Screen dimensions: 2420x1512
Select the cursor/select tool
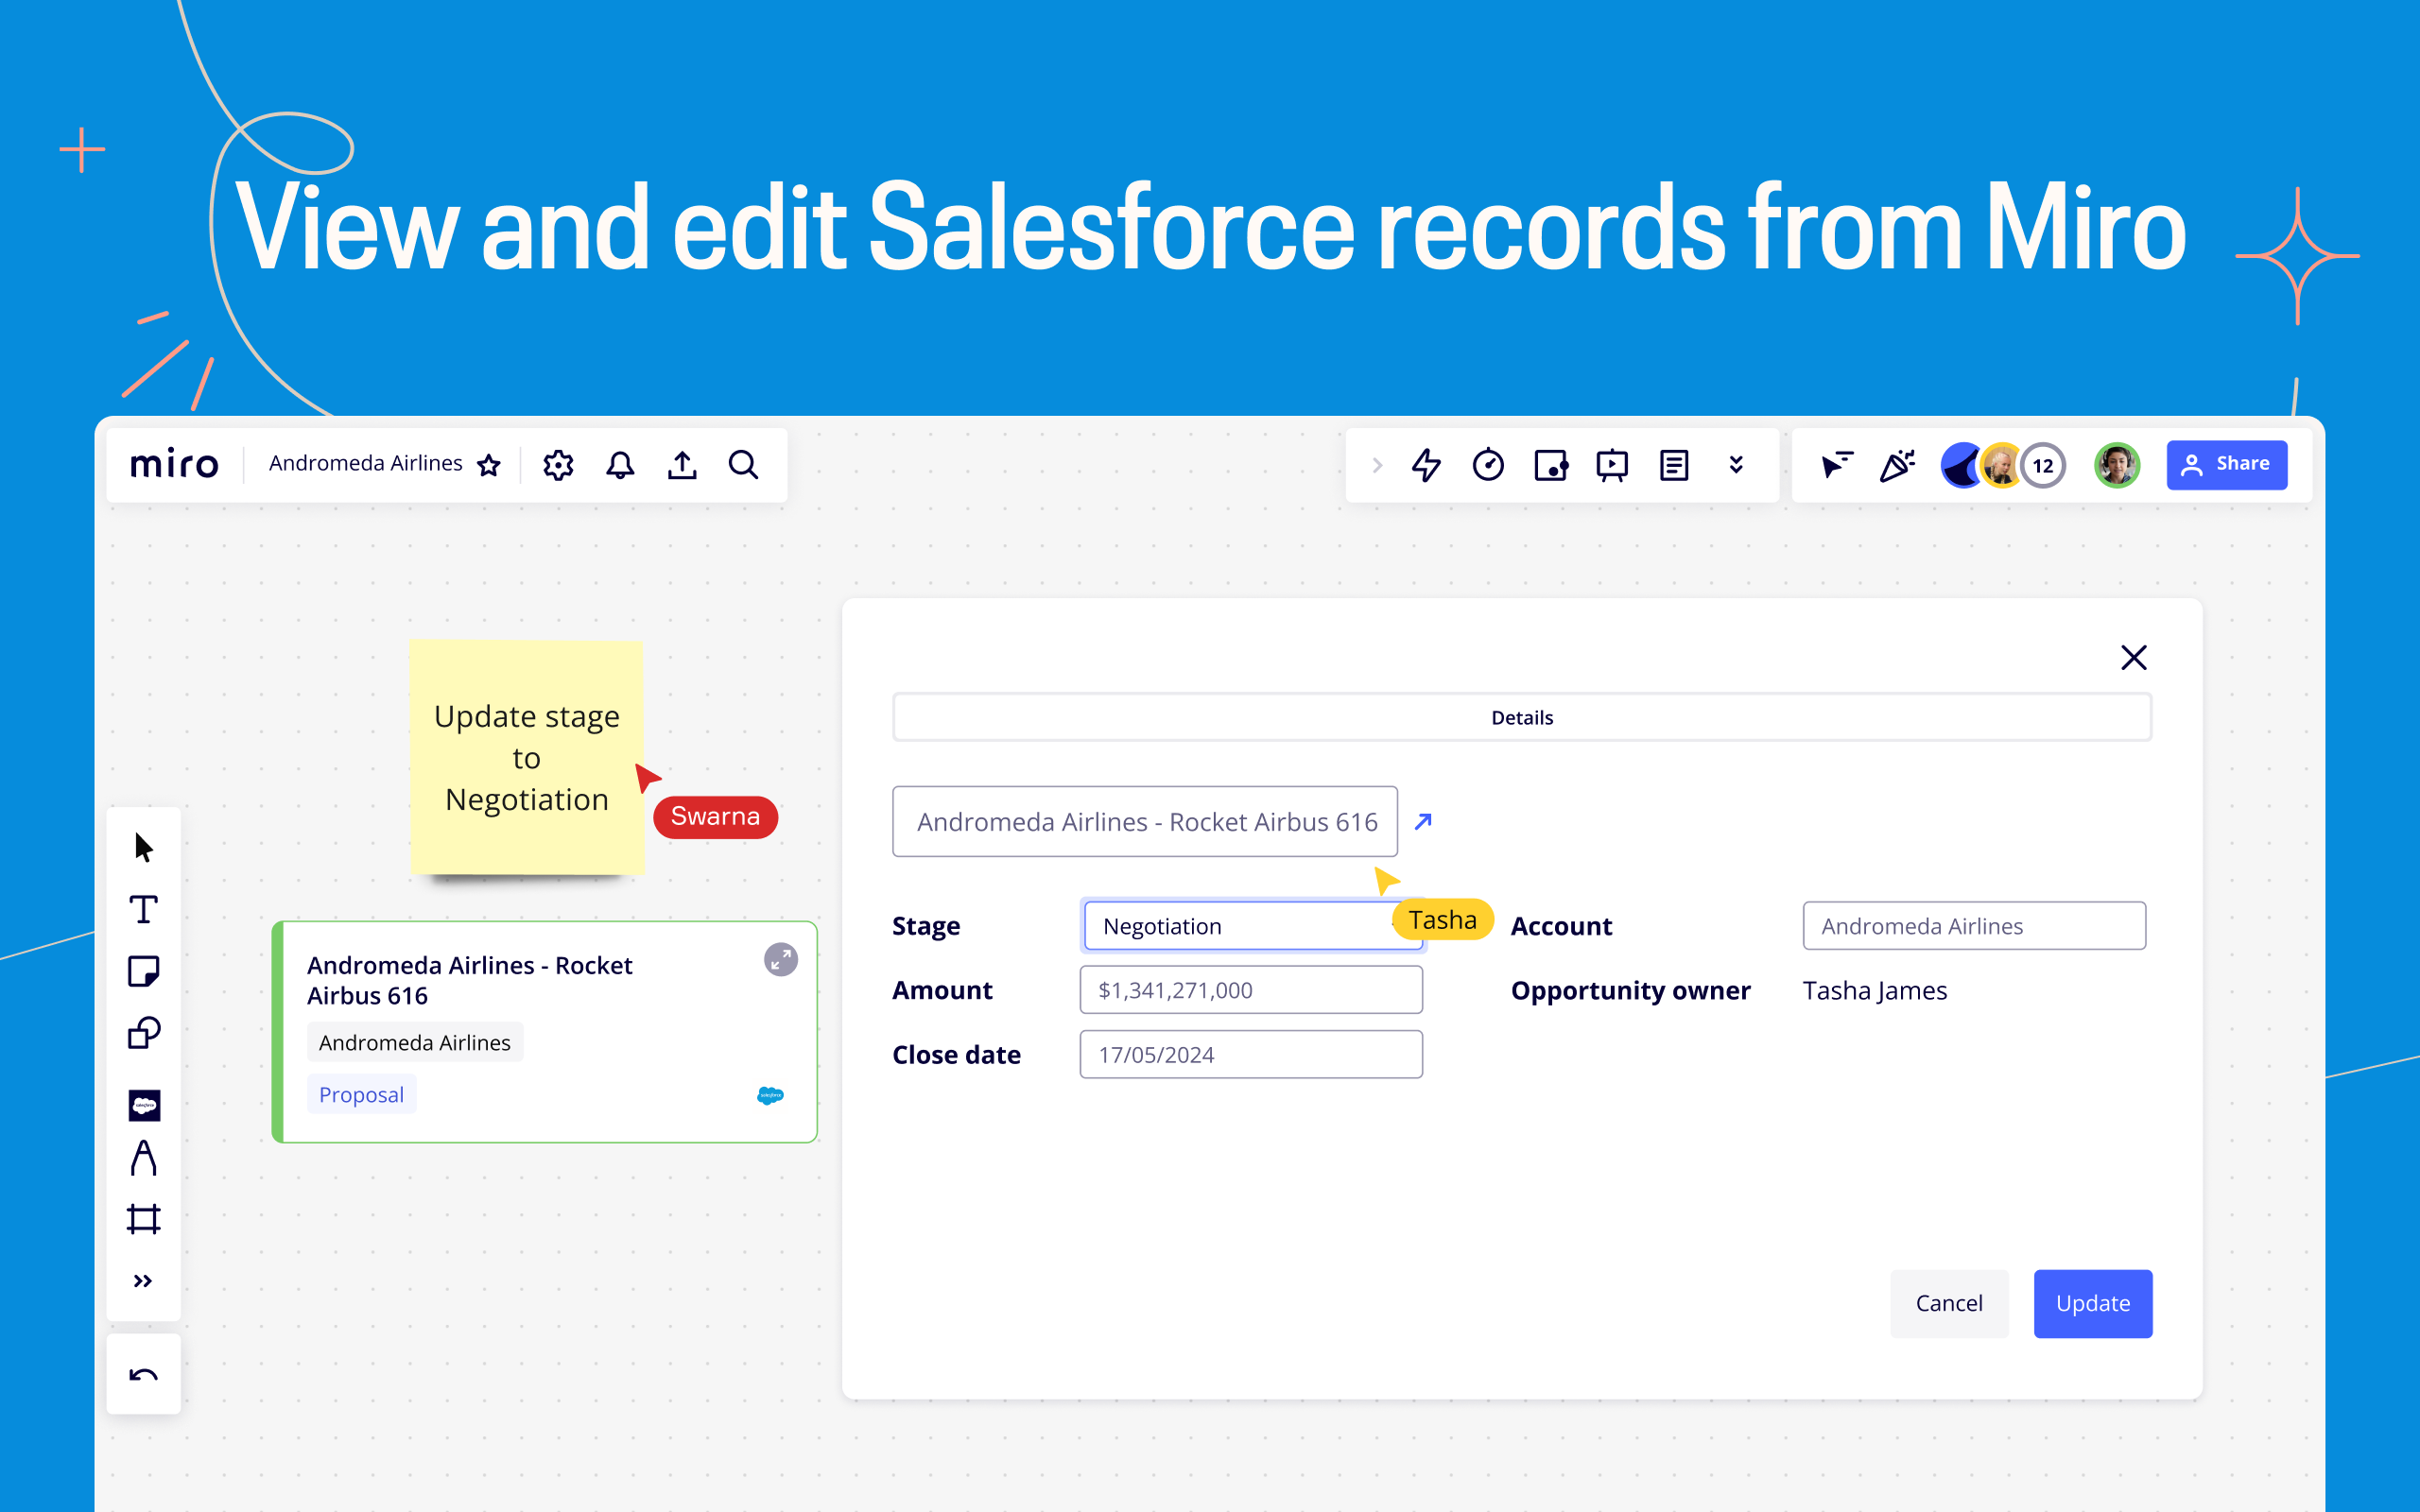pos(143,846)
